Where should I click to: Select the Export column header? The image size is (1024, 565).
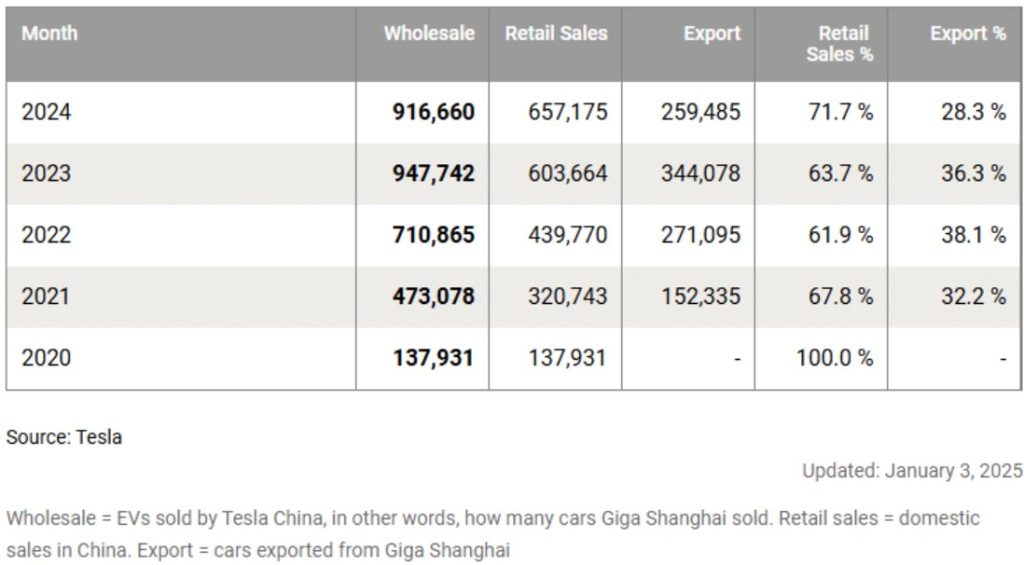712,33
